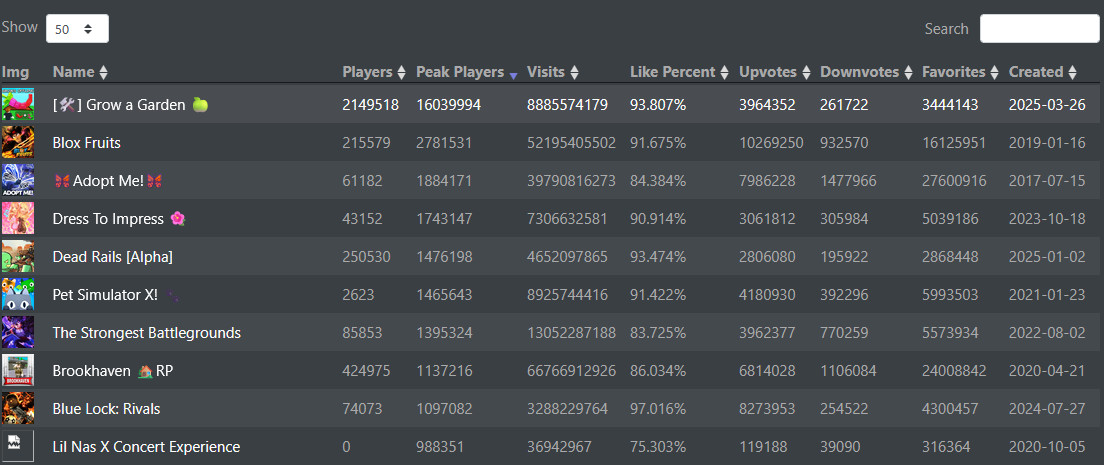This screenshot has width=1104, height=465.
Task: Open the Blox Fruits name link
Action: click(87, 143)
